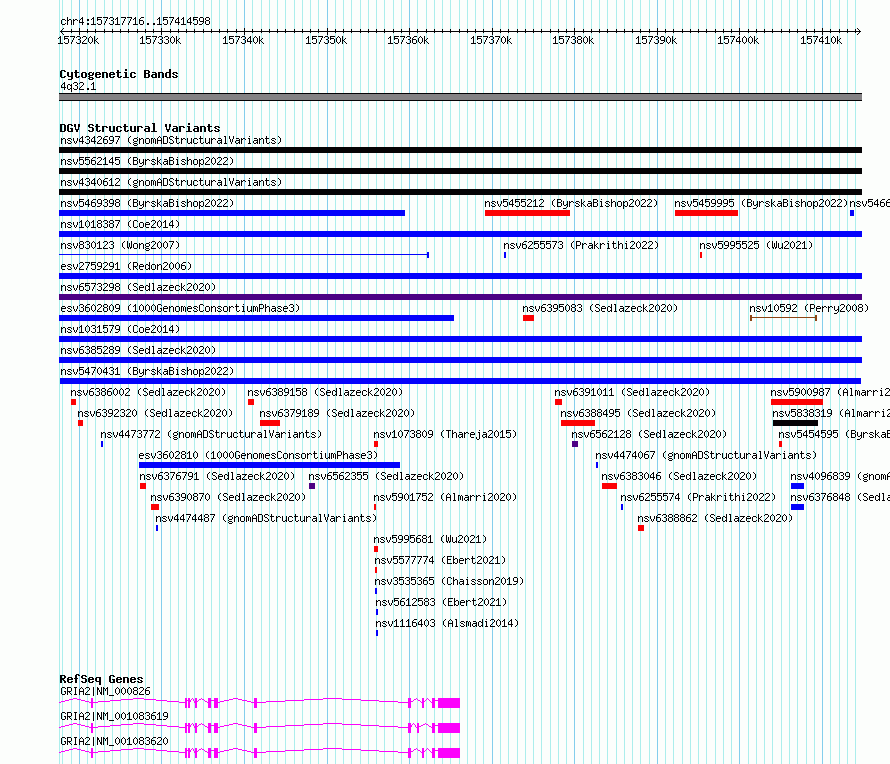Click the red nsv5455212 variant bar
The height and width of the screenshot is (764, 890).
[x=527, y=213]
